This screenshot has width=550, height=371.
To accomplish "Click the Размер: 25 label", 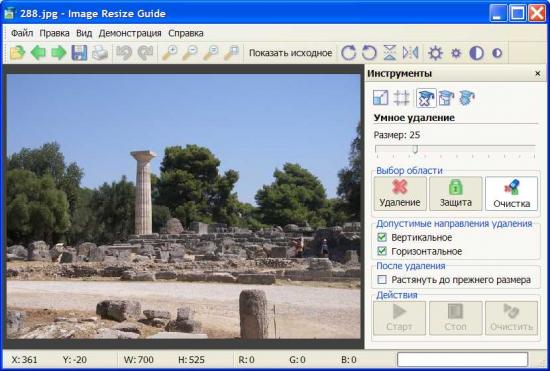I will (397, 135).
